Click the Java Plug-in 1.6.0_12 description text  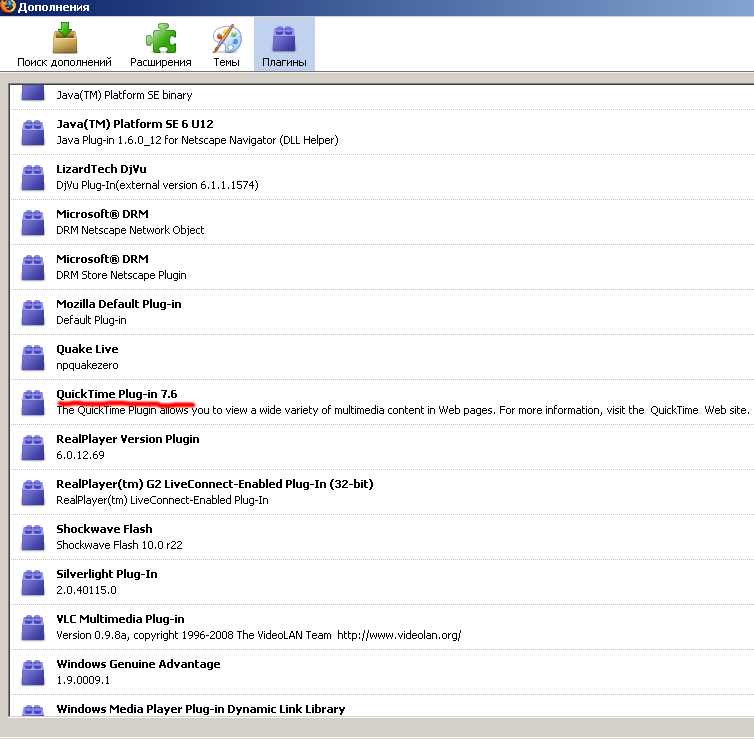(x=197, y=140)
